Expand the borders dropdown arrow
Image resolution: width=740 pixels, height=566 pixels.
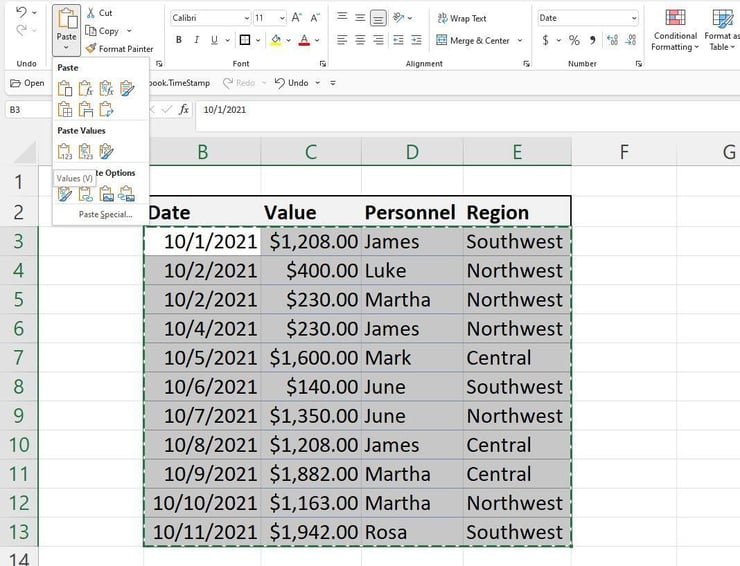tap(258, 40)
